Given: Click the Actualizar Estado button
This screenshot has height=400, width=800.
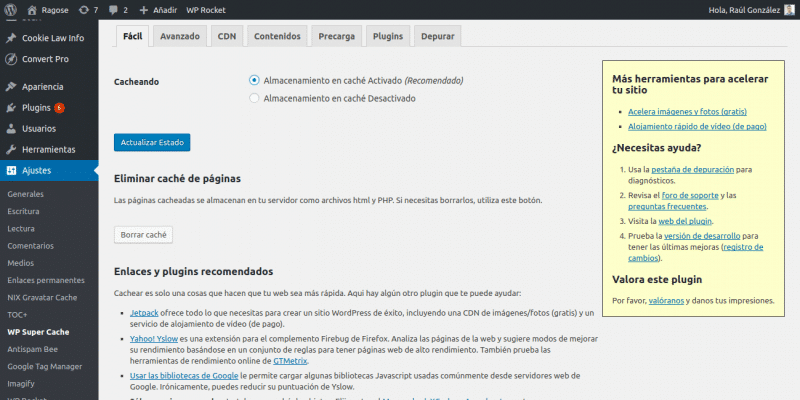Looking at the screenshot, I should [x=152, y=142].
